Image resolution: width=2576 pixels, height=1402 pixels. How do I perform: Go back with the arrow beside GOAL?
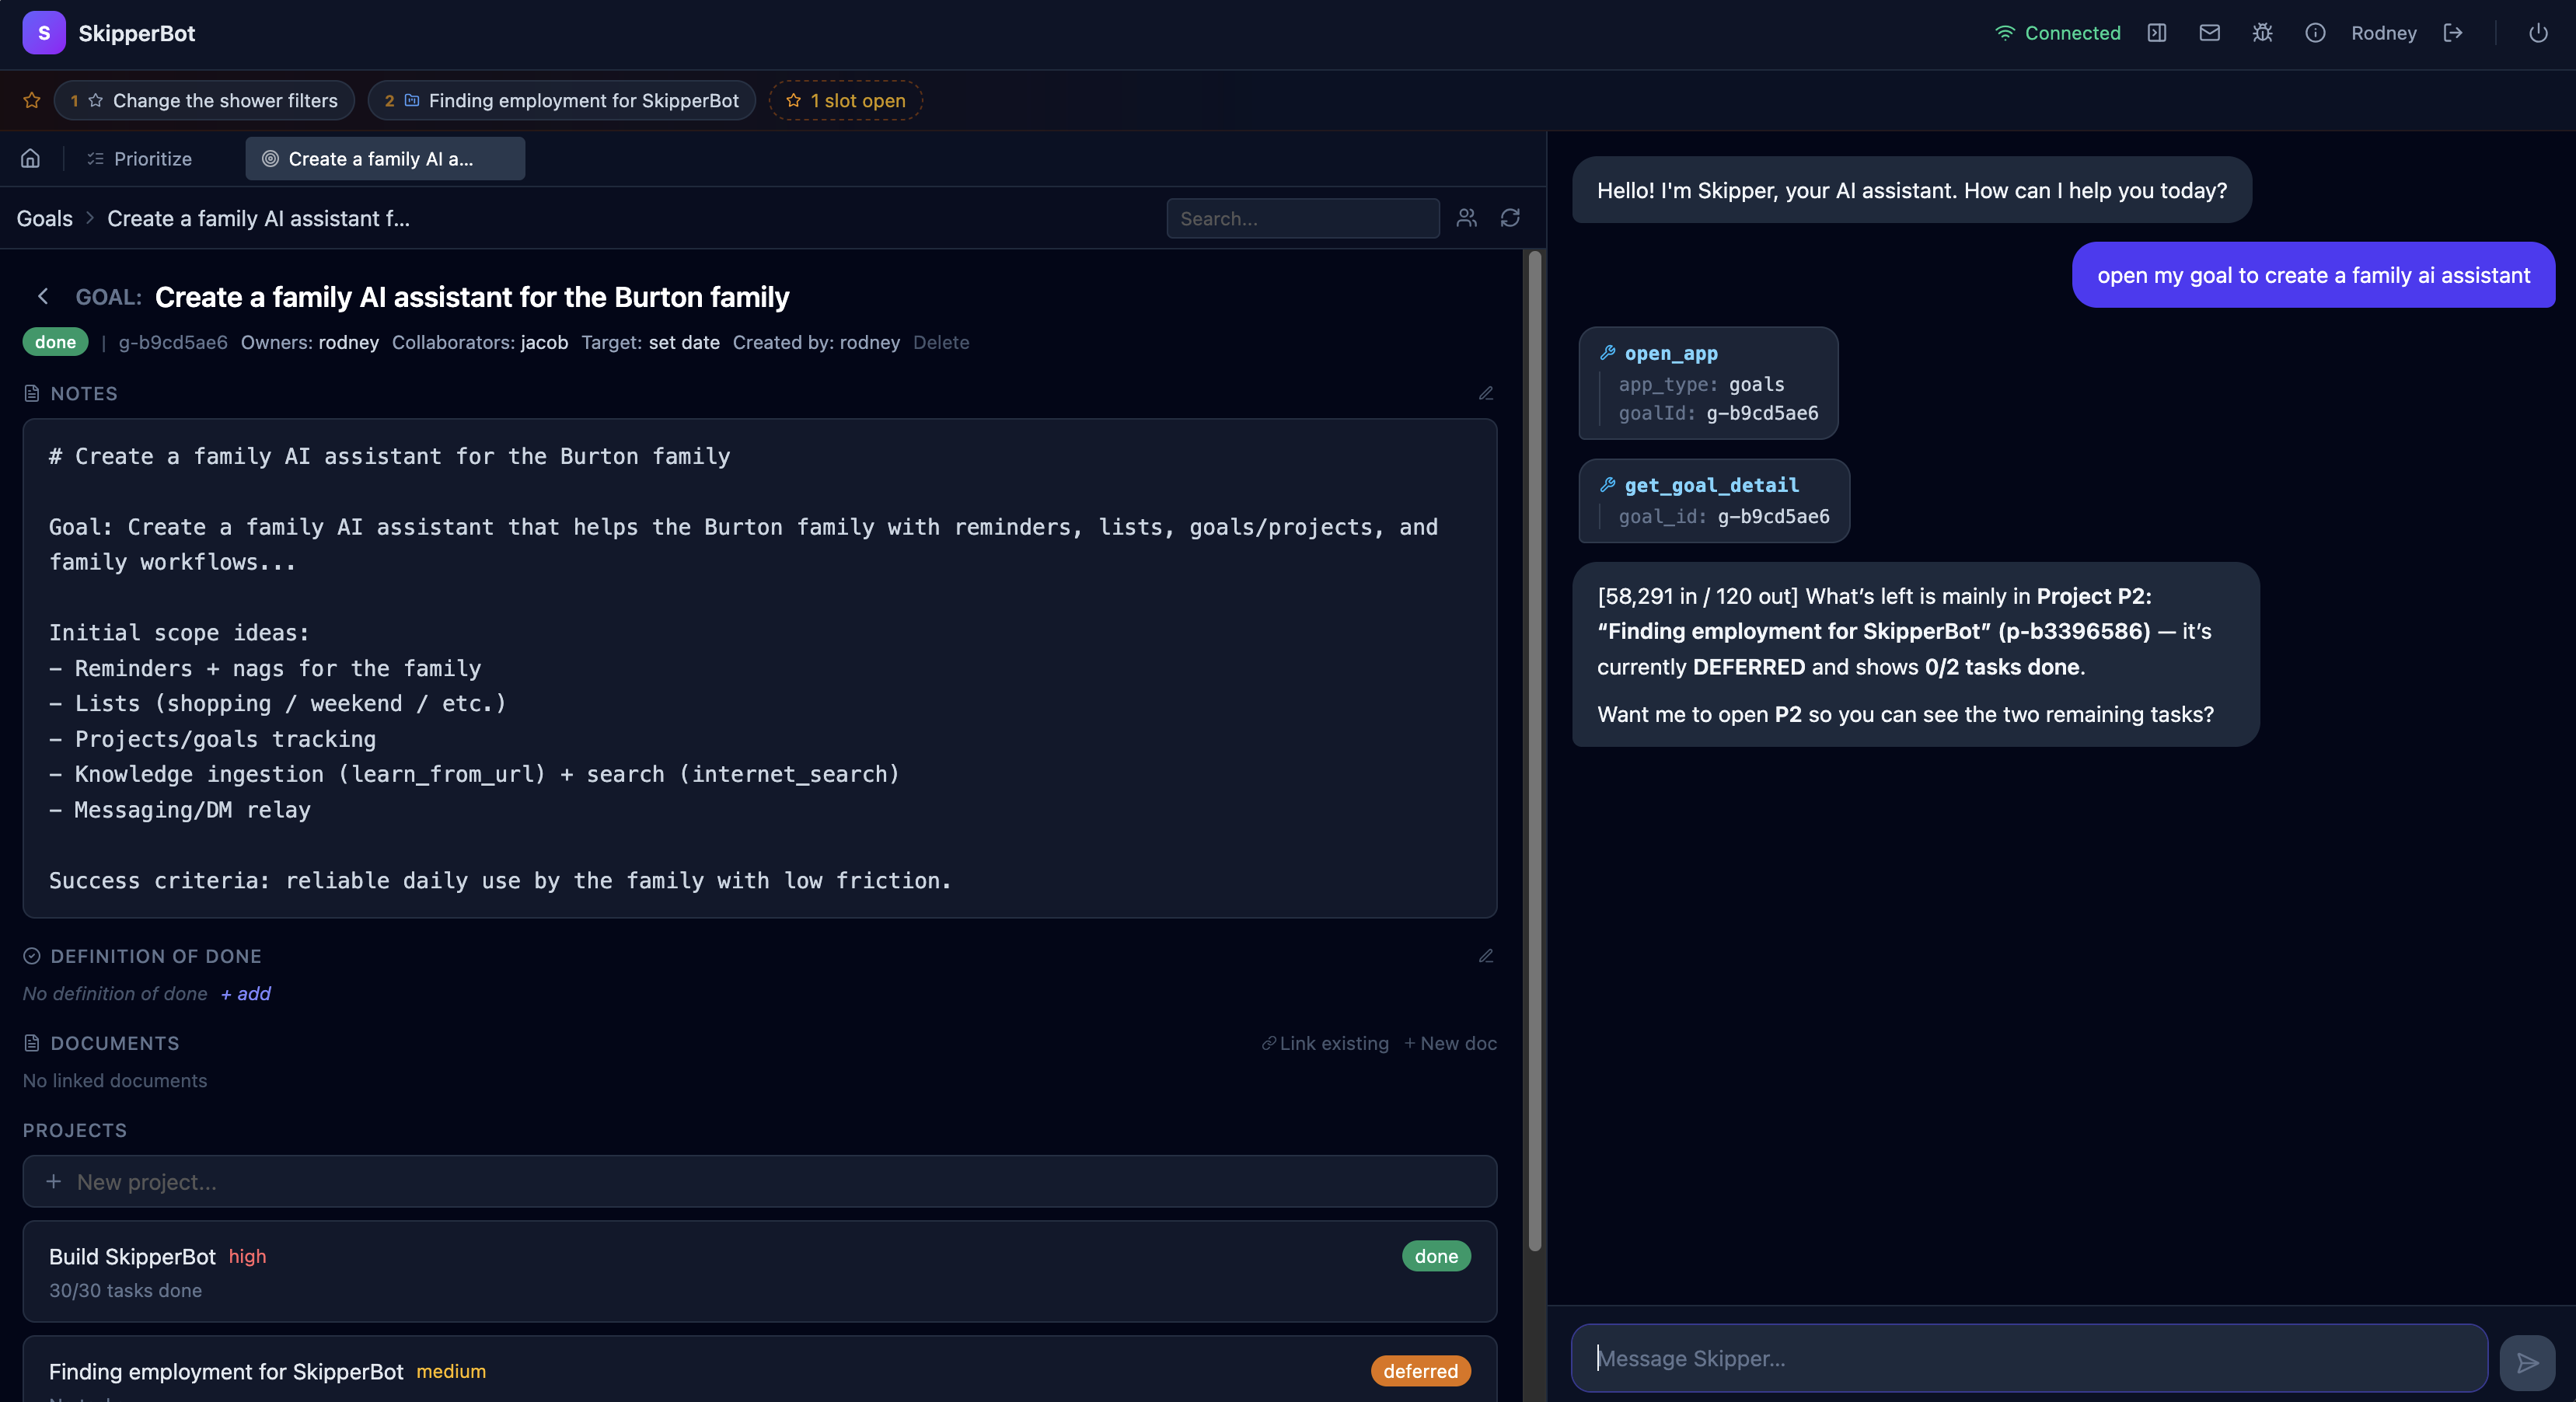[x=43, y=296]
